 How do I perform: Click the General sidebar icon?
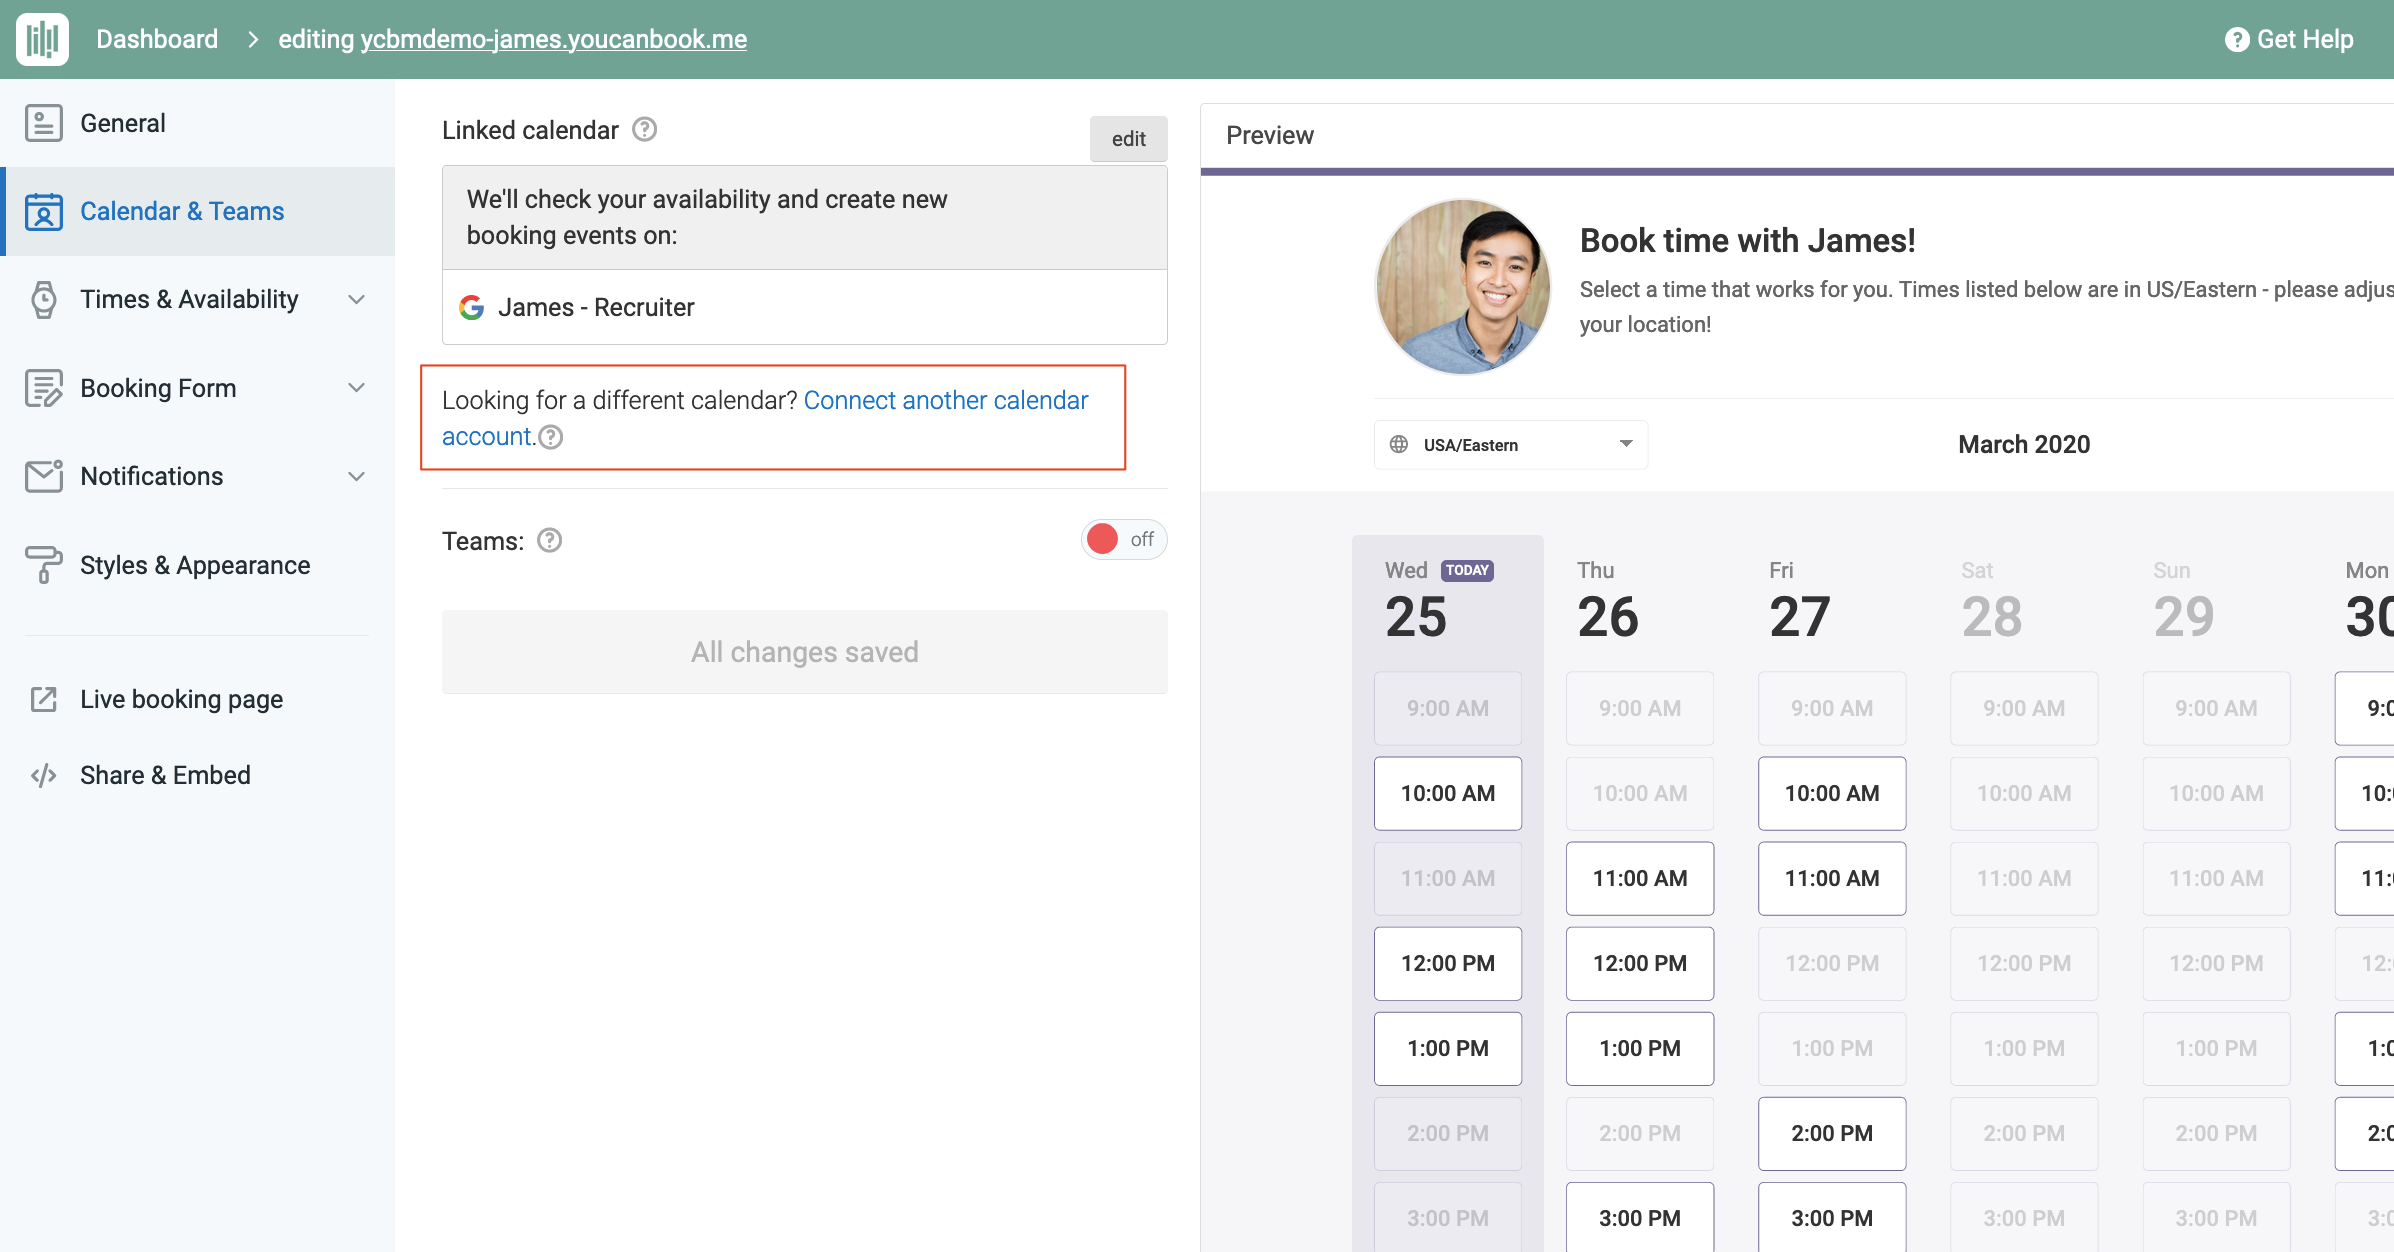[44, 123]
